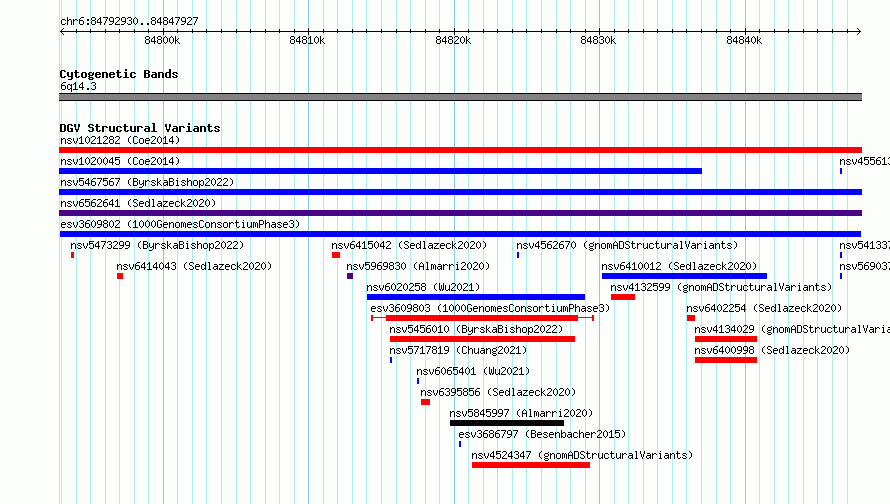Screen dimensions: 890x504
Task: Click the red nsv4524347 variant bar
Action: pyautogui.click(x=531, y=465)
